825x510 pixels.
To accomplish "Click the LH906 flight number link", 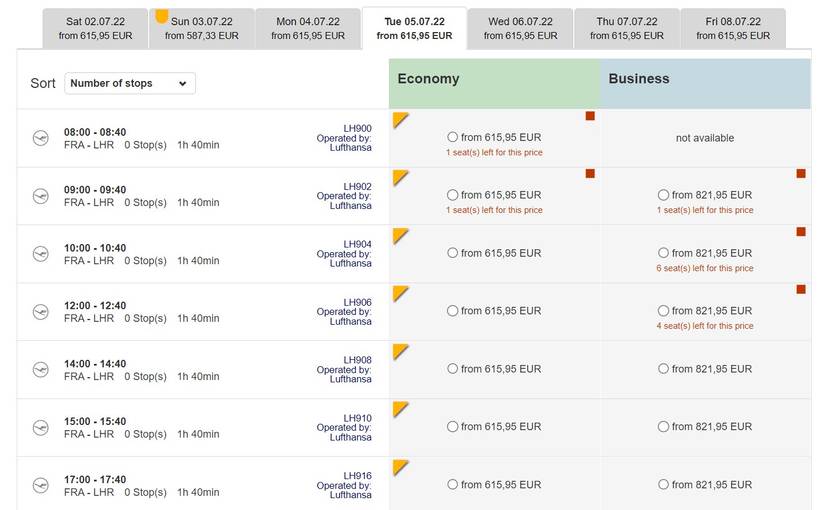I will click(357, 302).
